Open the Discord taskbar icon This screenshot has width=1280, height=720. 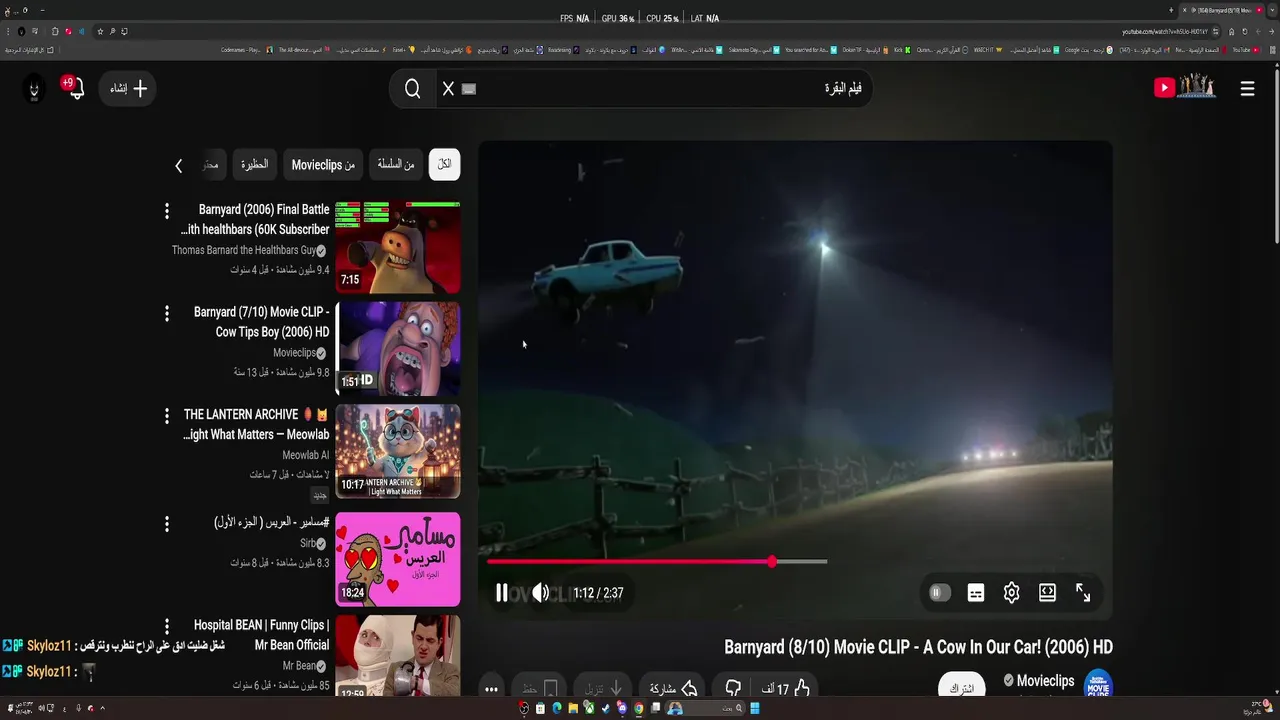point(622,708)
